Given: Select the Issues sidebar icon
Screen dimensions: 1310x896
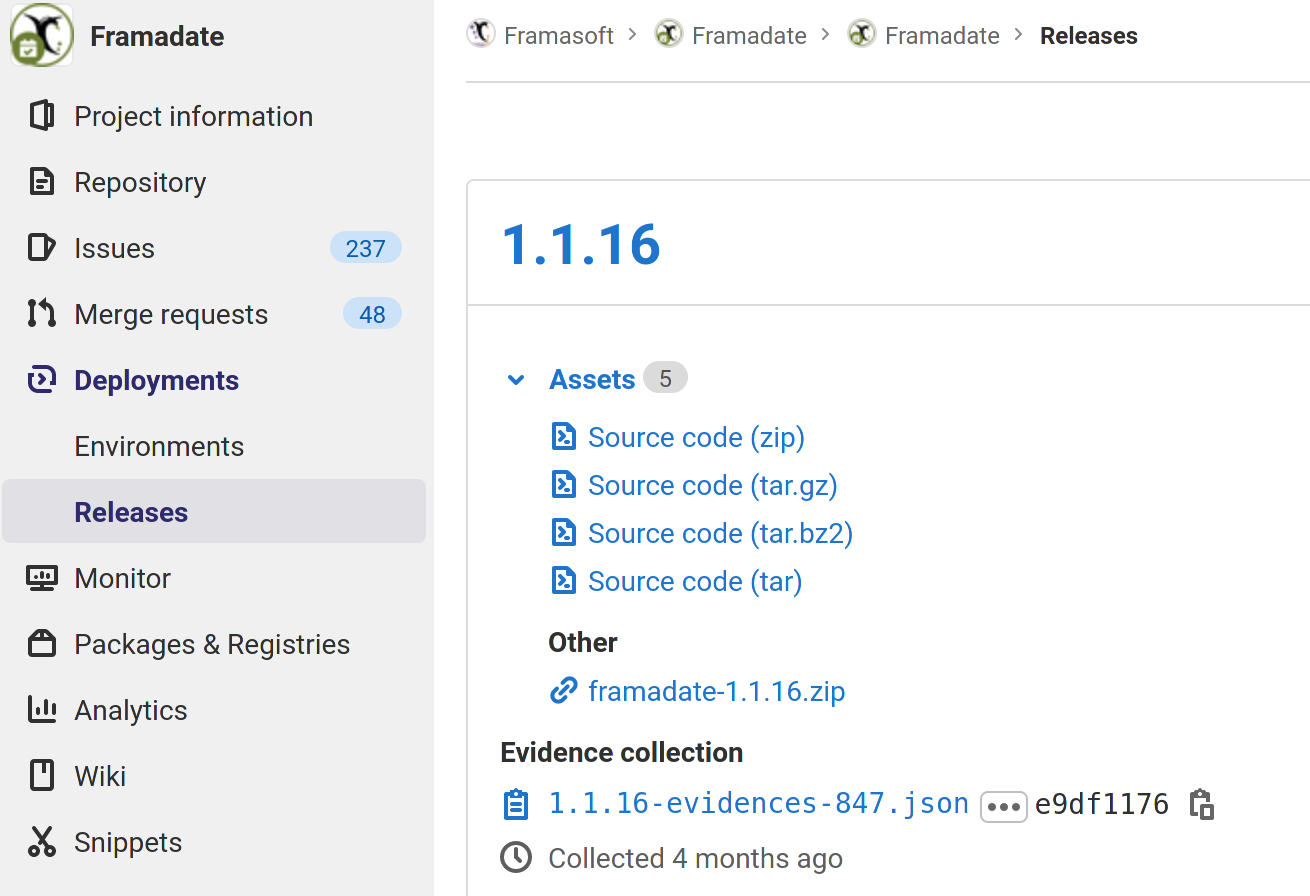Looking at the screenshot, I should [41, 248].
